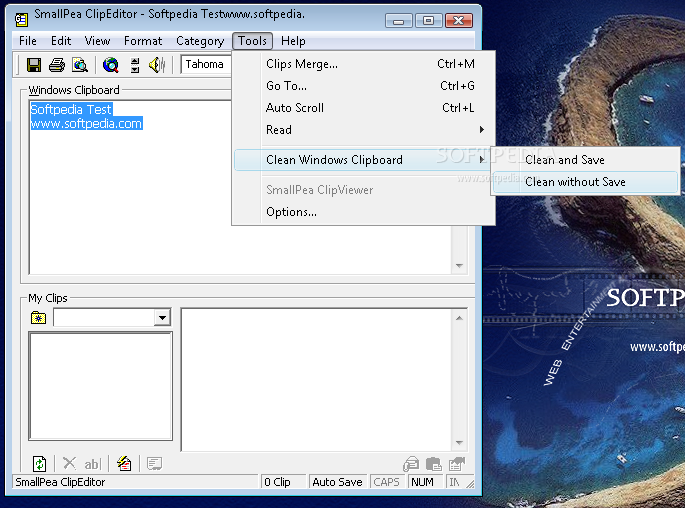Minimize the ClipEditor window
Screen dimensions: 685x508
pyautogui.click(x=398, y=21)
